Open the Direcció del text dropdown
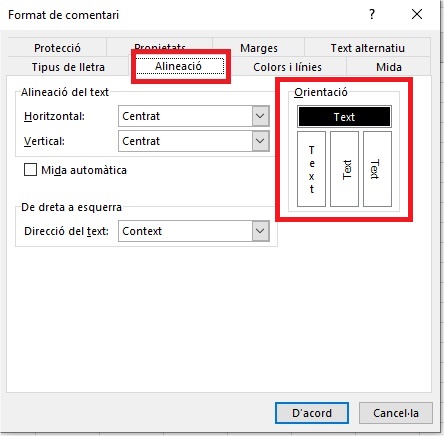This screenshot has height=436, width=444. [194, 231]
